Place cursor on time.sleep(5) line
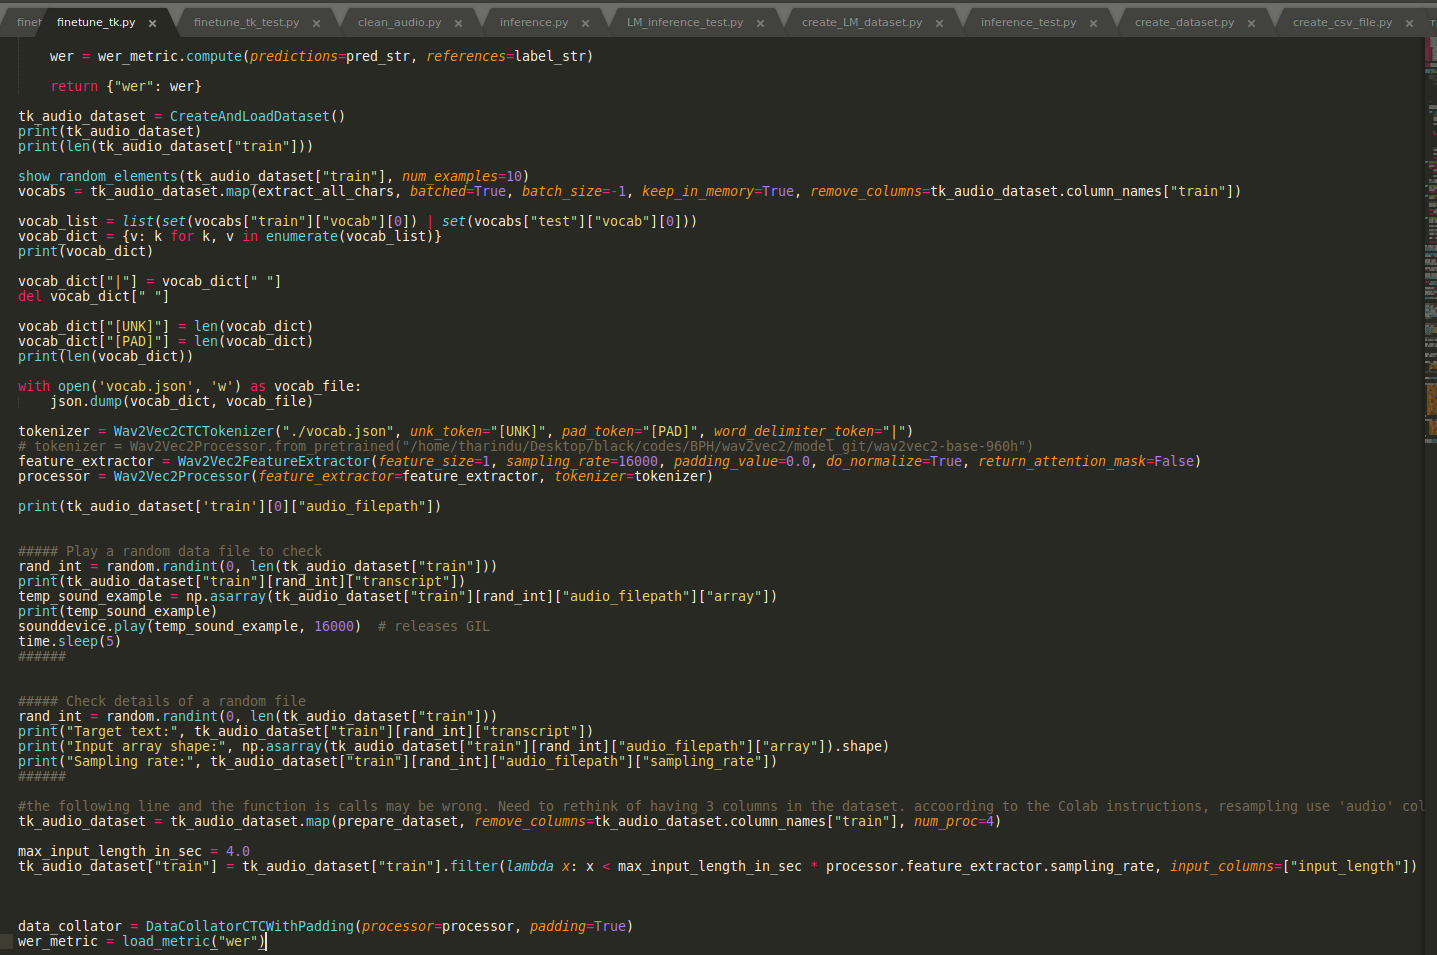Image resolution: width=1437 pixels, height=955 pixels. tap(69, 642)
